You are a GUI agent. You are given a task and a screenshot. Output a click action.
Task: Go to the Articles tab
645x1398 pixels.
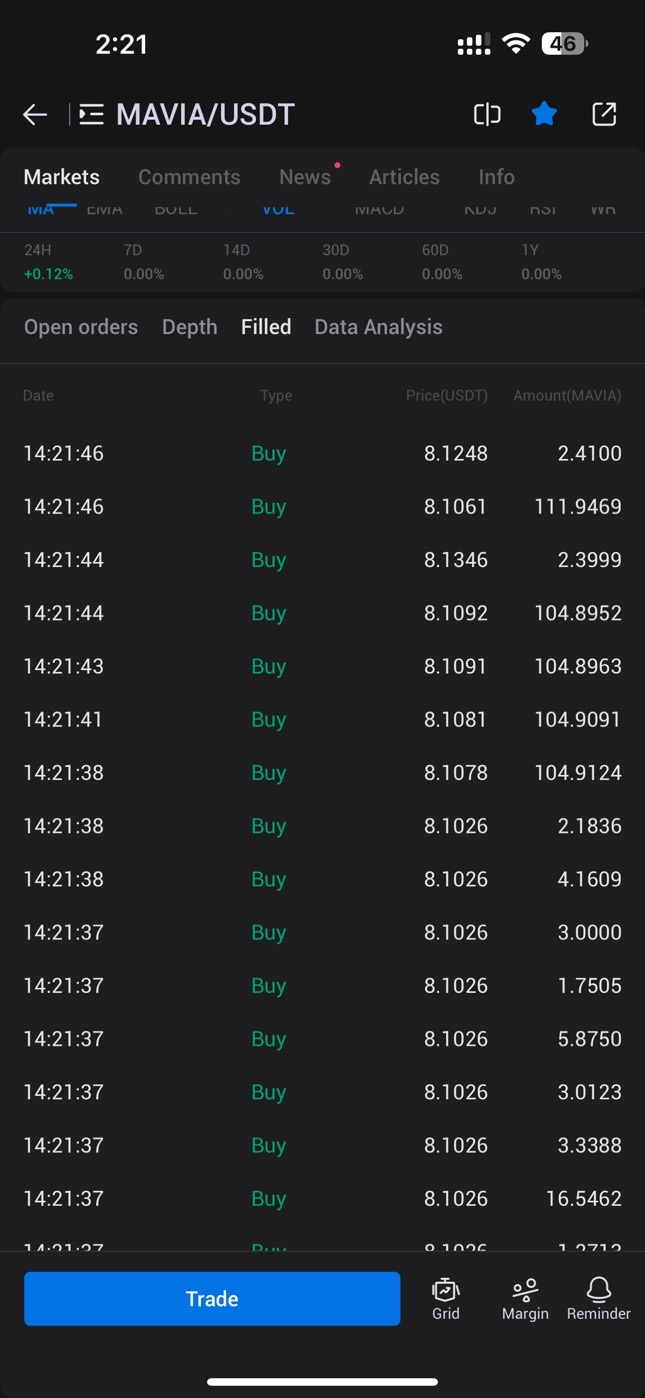(404, 177)
